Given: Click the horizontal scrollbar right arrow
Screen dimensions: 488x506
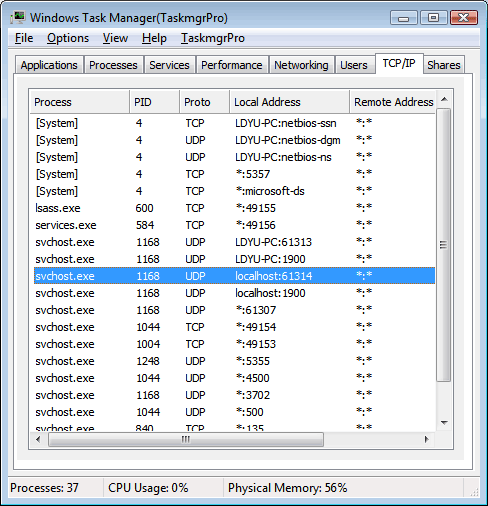Looking at the screenshot, I should (427, 439).
